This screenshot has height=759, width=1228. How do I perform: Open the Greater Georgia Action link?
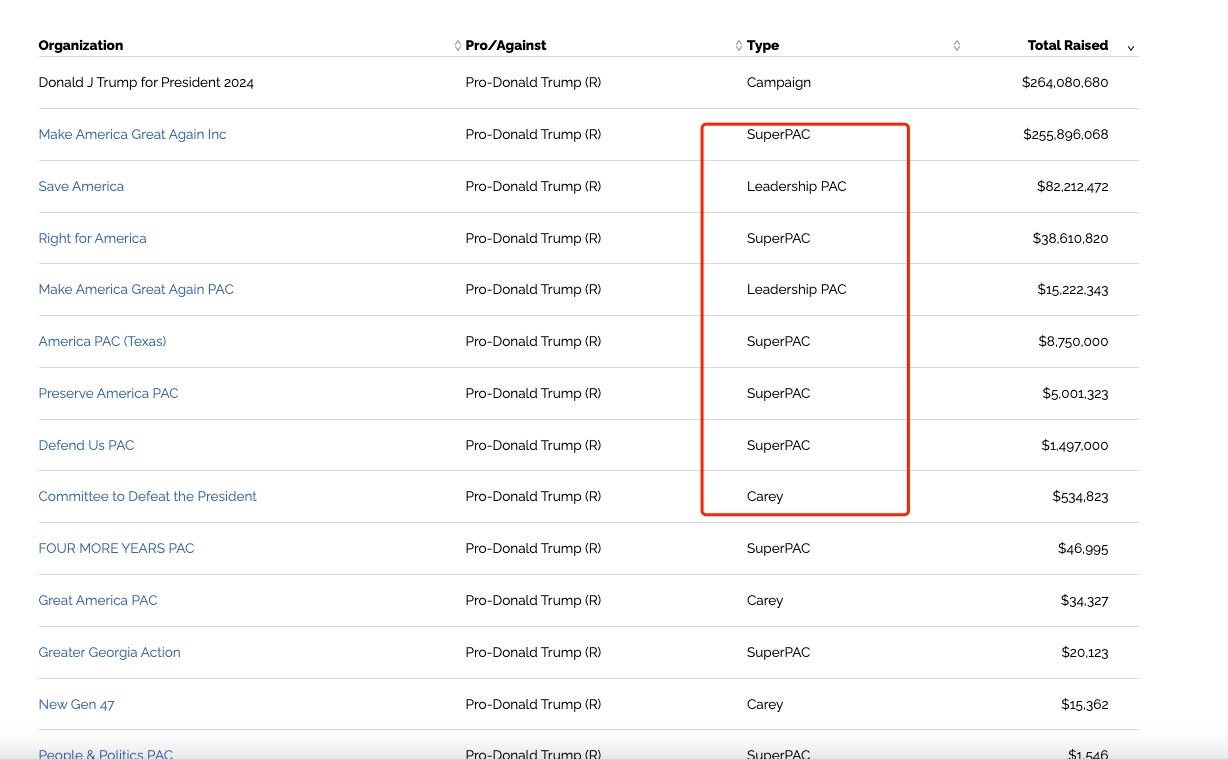109,653
